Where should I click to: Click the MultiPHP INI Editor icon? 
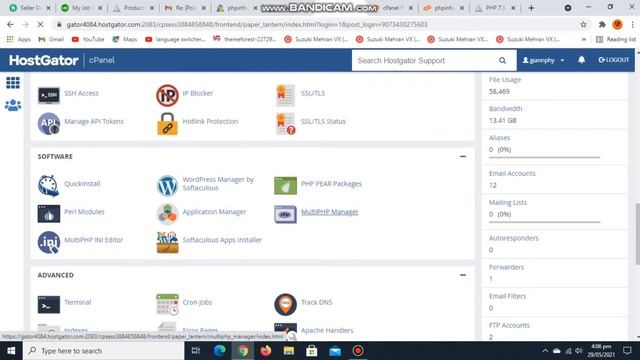(x=49, y=242)
